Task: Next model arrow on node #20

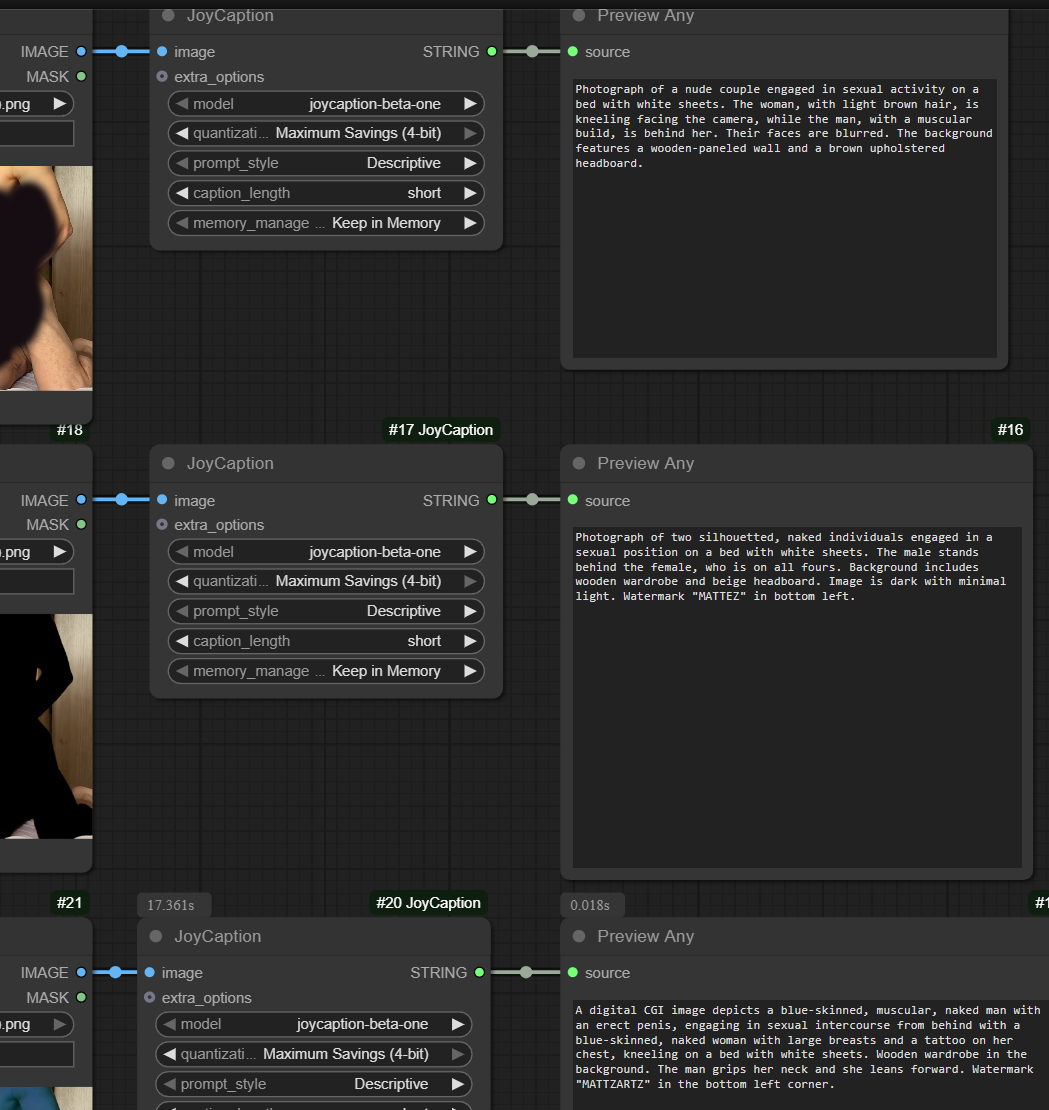Action: (457, 1024)
